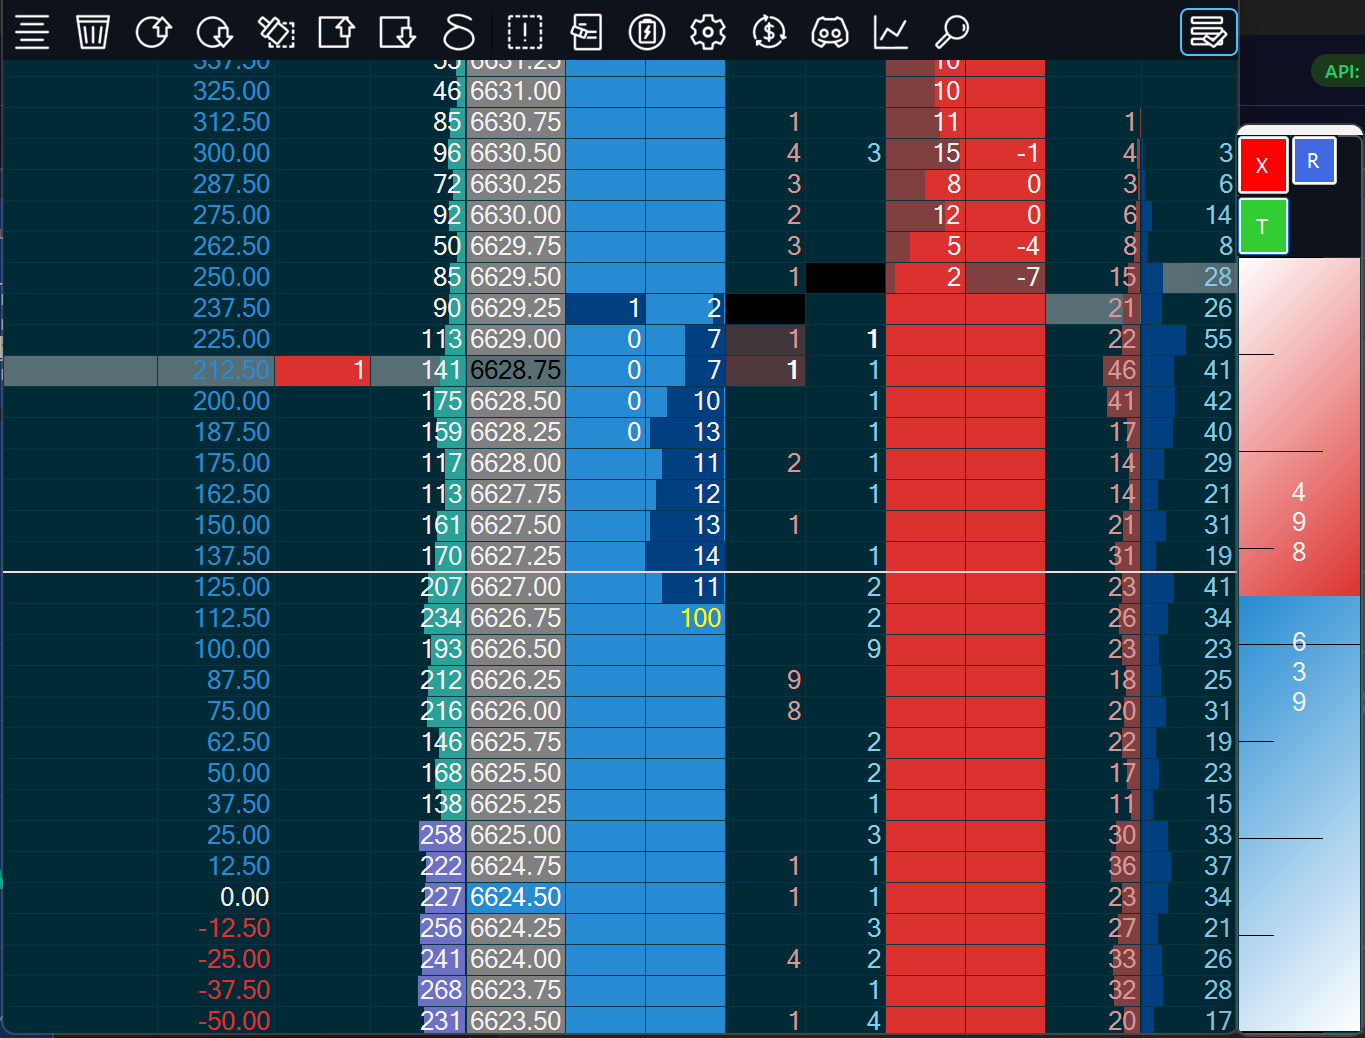Click the broom clear-selection icon
The image size is (1365, 1038).
point(276,32)
